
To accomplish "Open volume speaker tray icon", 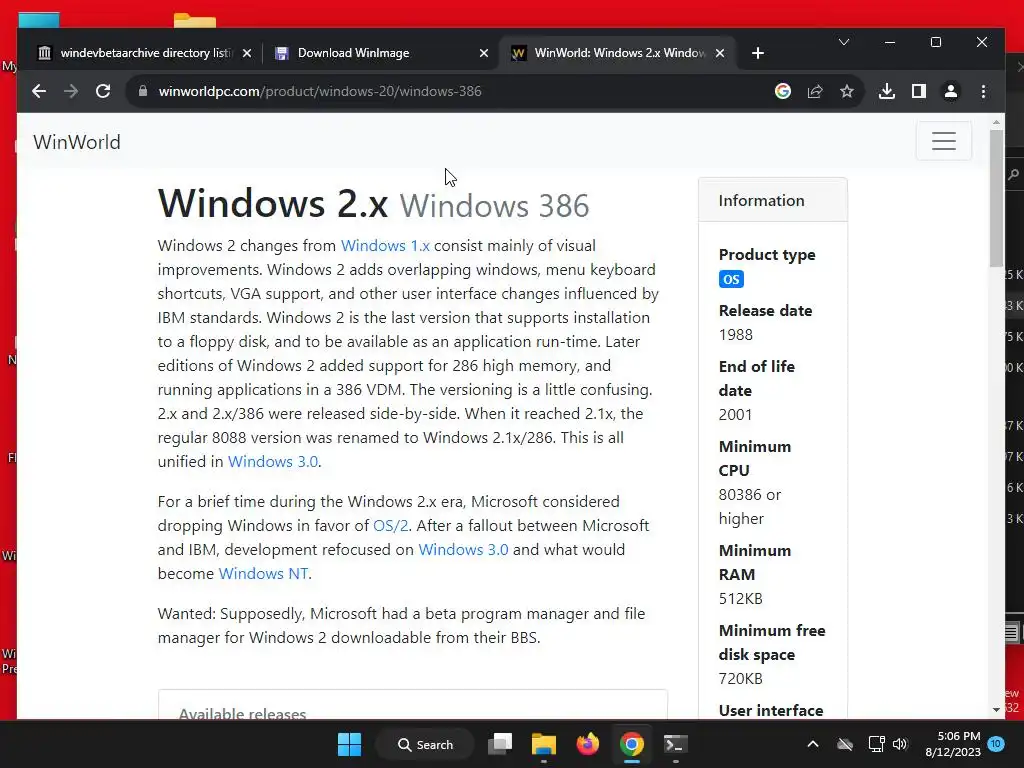I will 900,744.
